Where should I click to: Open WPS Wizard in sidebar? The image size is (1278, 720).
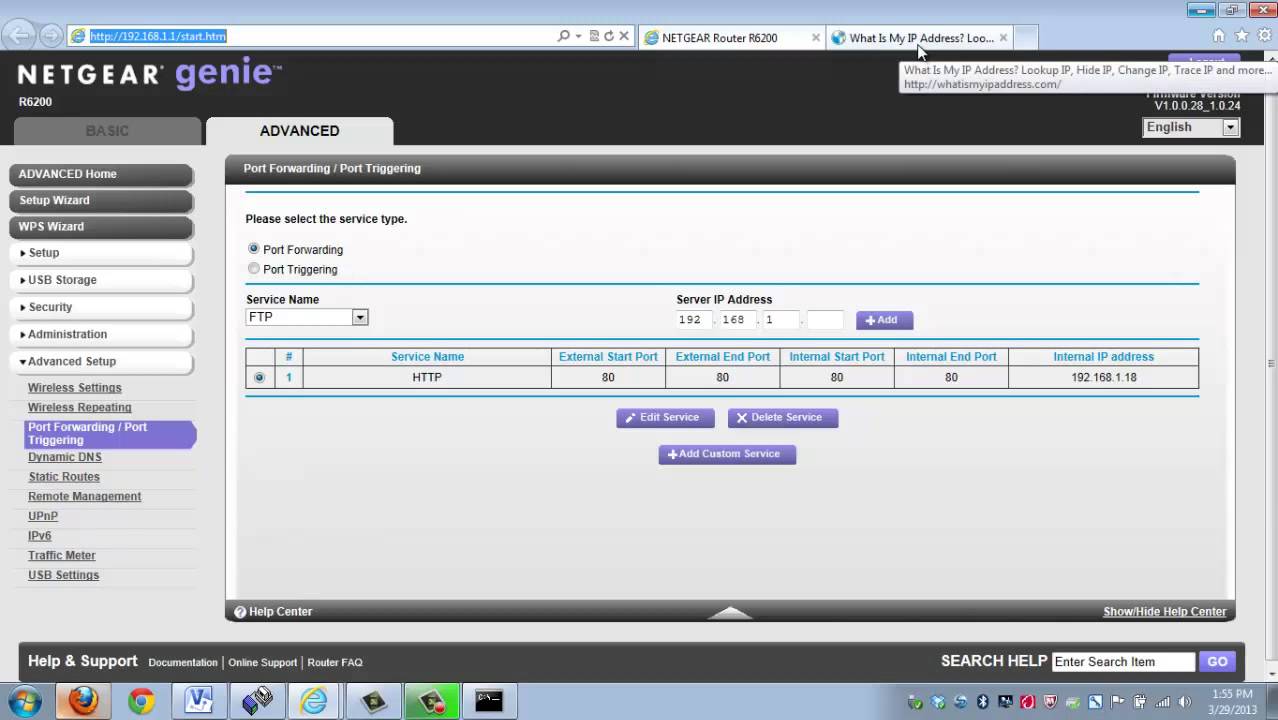[101, 227]
